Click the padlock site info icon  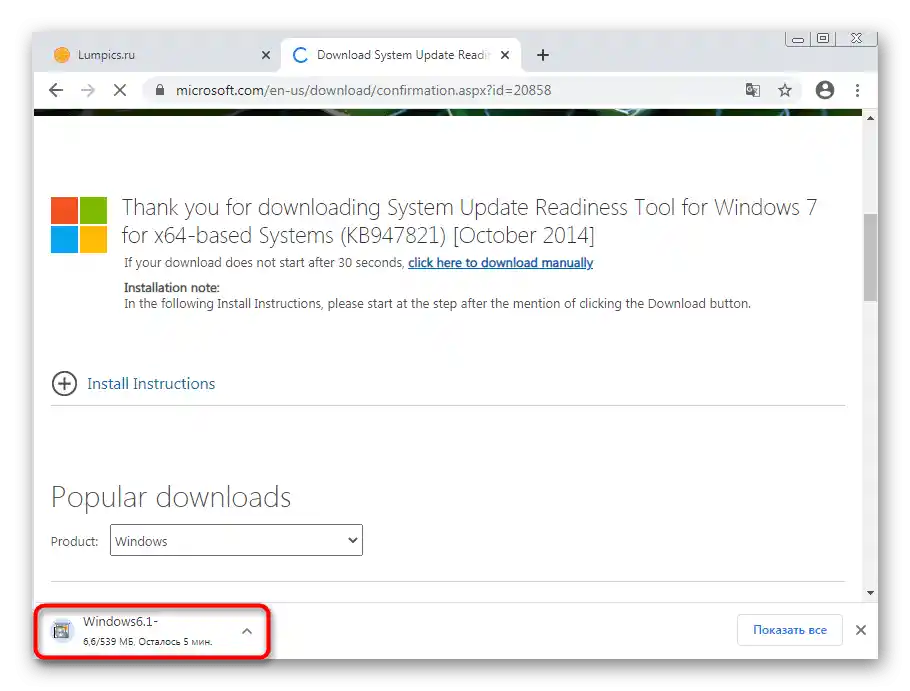pos(160,90)
